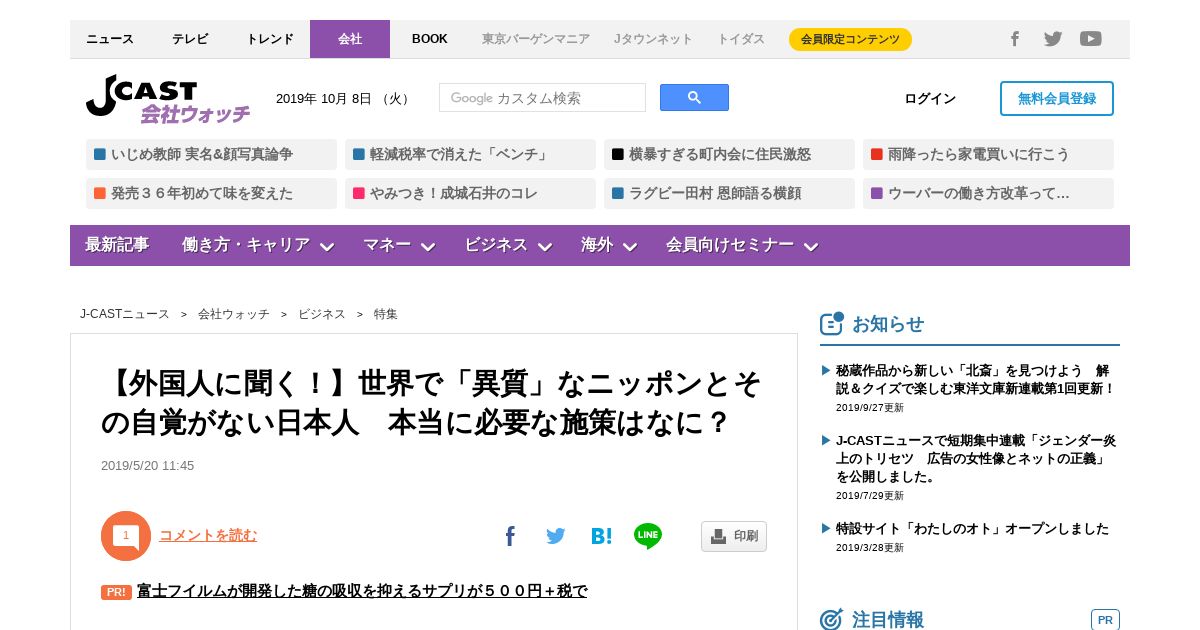This screenshot has width=1200, height=630.
Task: Click the J-CAST 会社ウォッチ logo
Action: click(168, 98)
